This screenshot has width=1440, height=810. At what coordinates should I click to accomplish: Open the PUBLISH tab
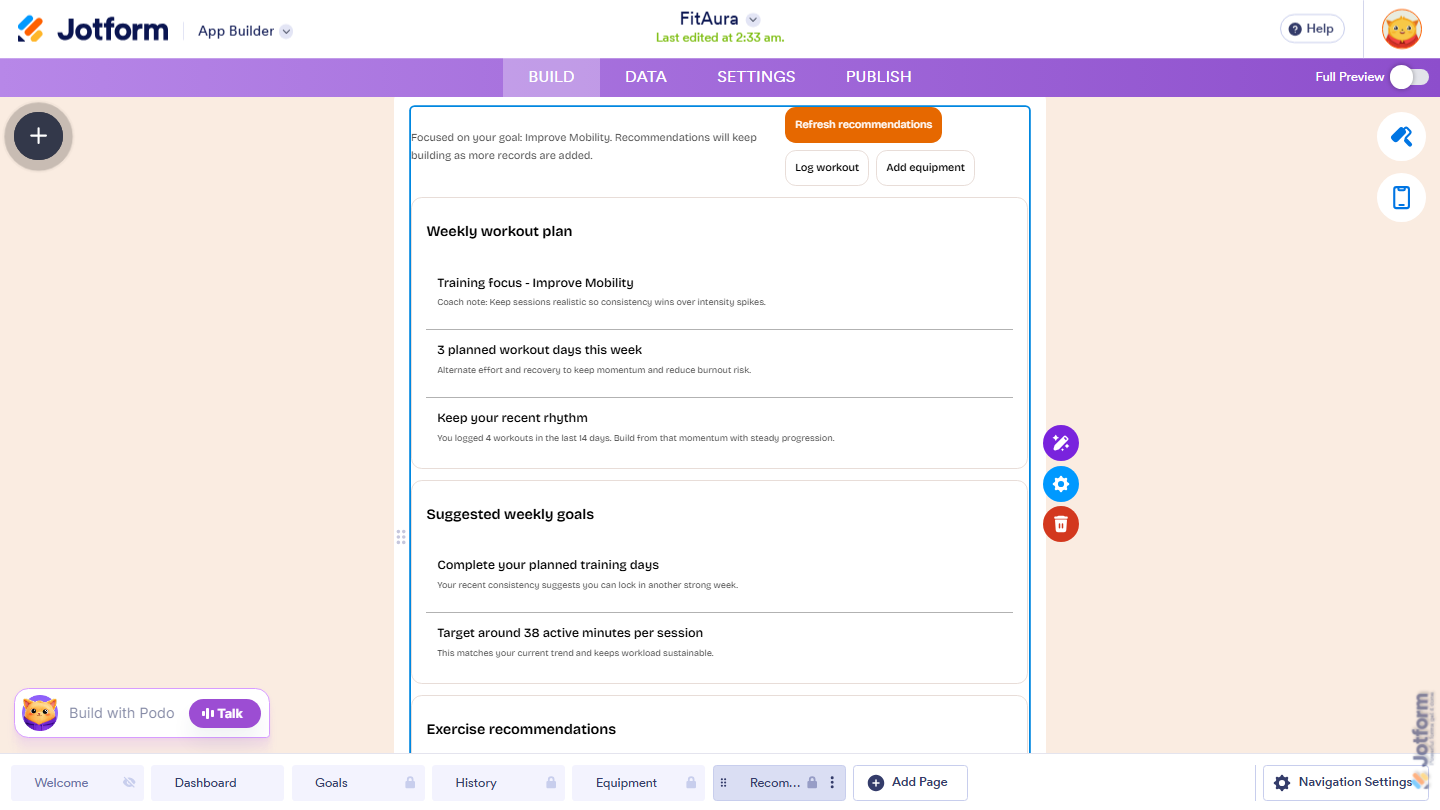[879, 77]
